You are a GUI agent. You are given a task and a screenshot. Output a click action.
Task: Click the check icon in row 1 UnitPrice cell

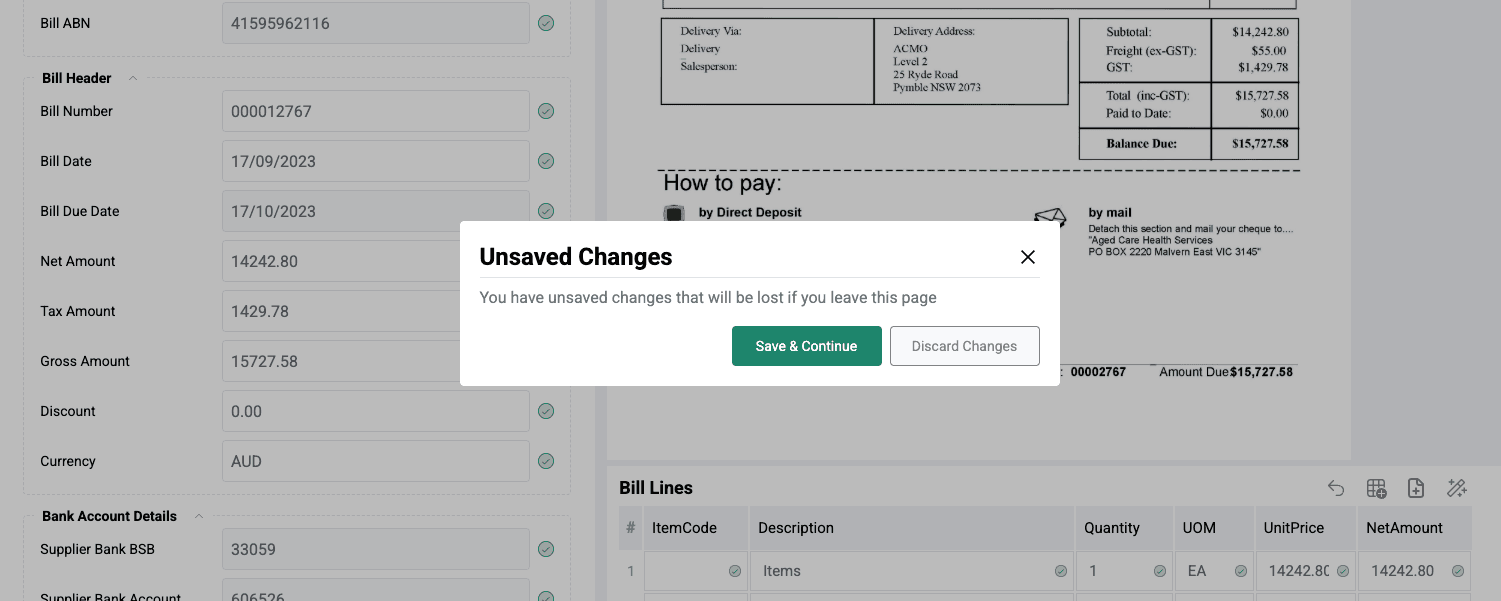click(x=1343, y=571)
